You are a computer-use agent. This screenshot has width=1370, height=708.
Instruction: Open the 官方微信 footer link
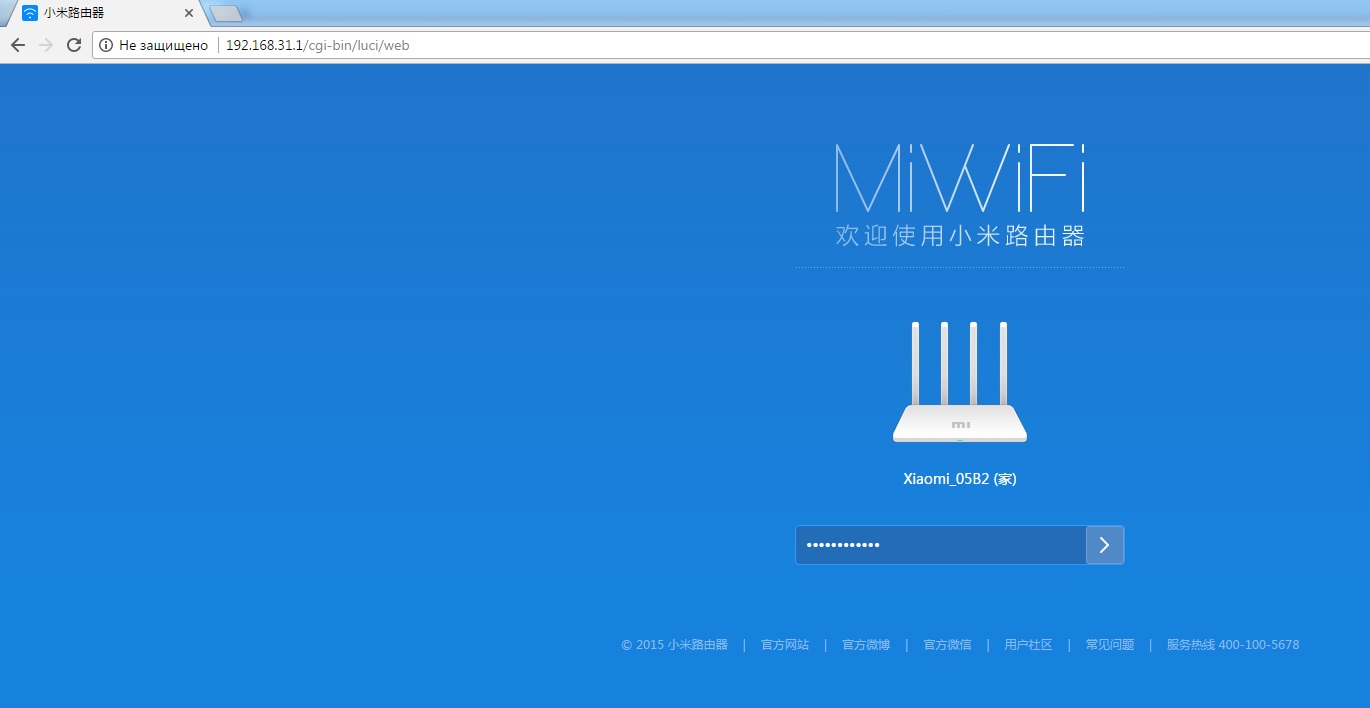click(947, 645)
